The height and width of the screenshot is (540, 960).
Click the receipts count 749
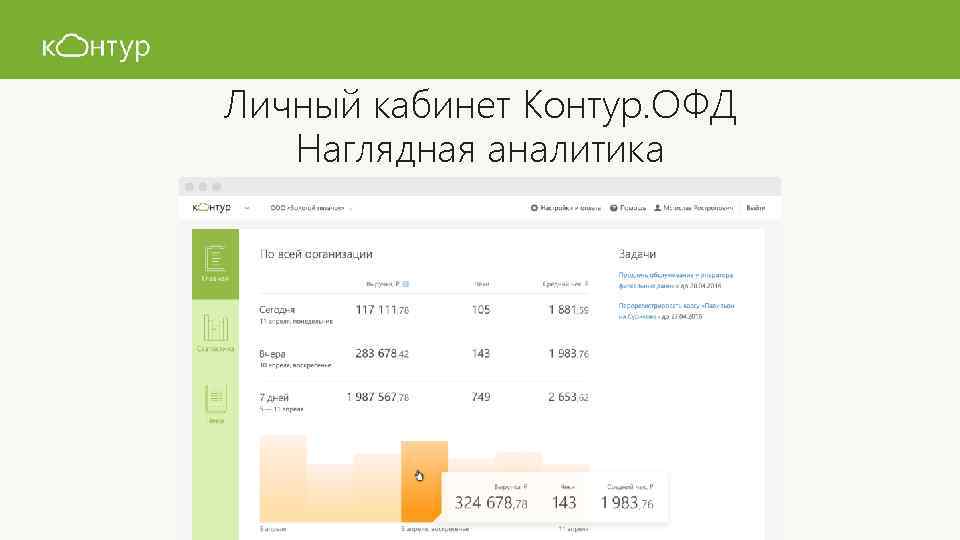(x=481, y=397)
